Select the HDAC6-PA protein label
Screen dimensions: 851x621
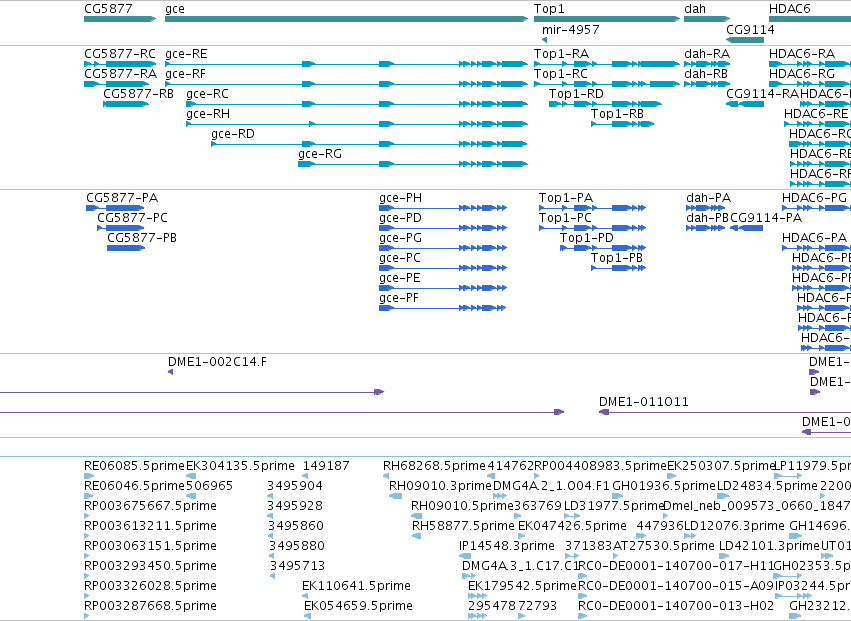coord(815,239)
